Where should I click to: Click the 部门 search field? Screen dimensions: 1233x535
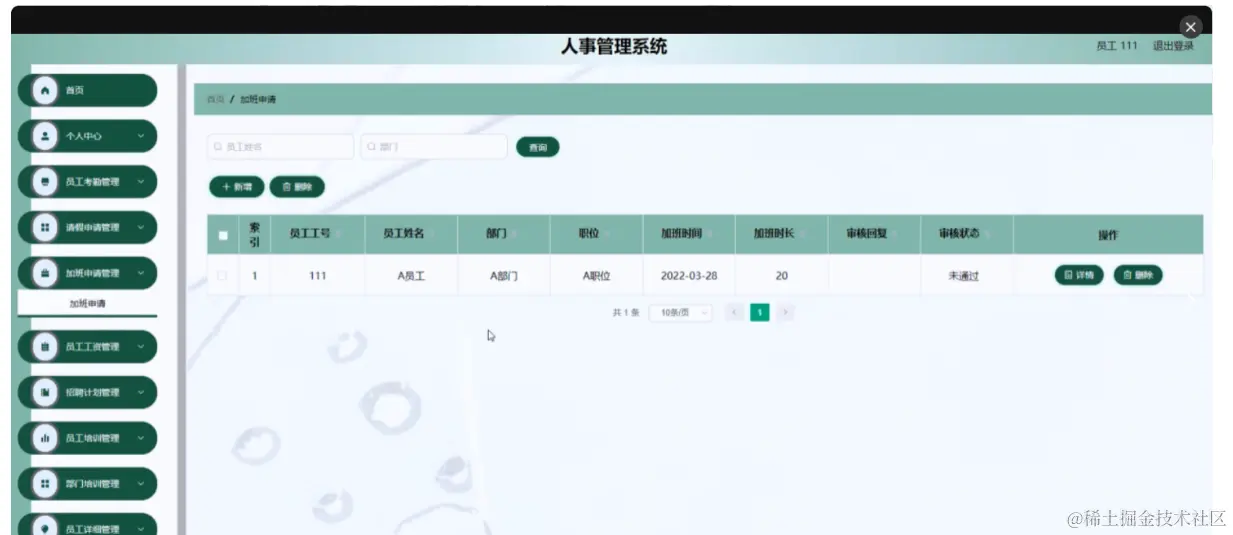click(434, 147)
